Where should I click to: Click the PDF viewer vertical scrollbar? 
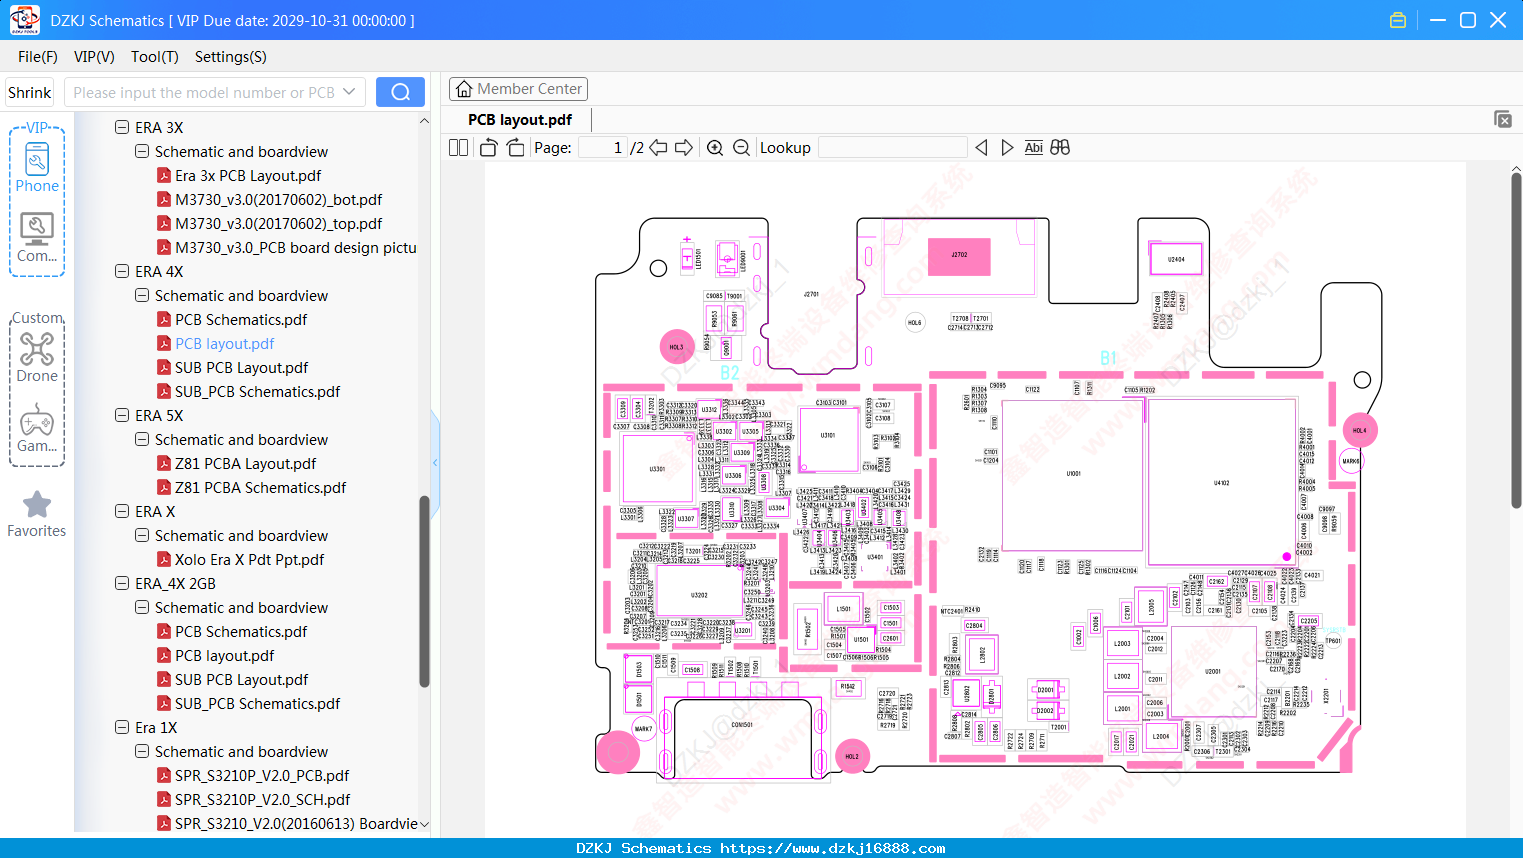pyautogui.click(x=1516, y=340)
